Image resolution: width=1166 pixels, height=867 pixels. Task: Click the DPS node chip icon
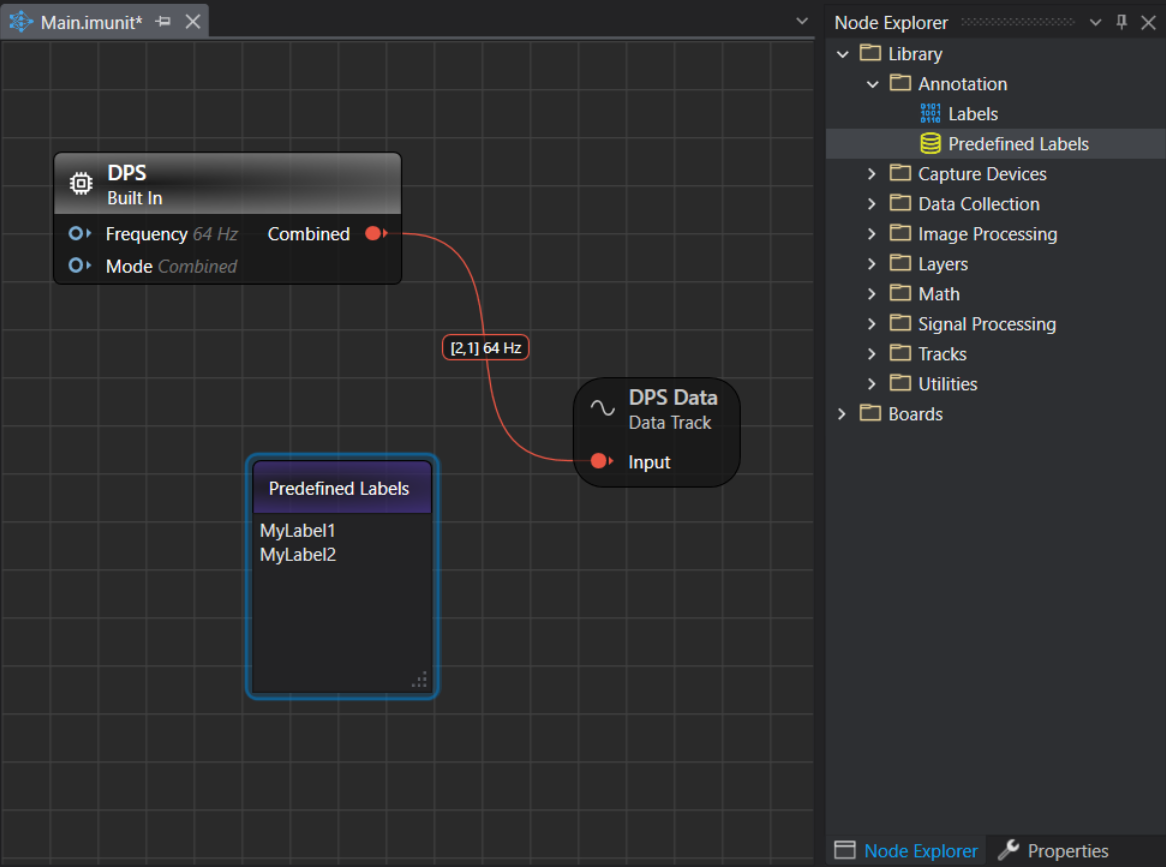81,184
